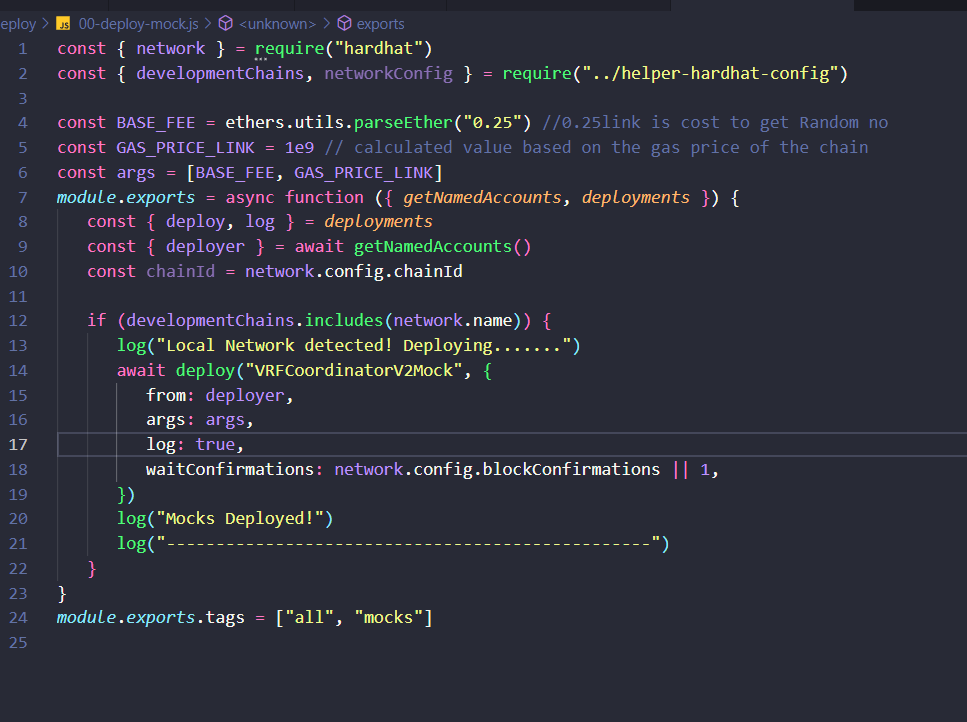Click the mocks tag string on line 24
This screenshot has width=967, height=722.
click(x=388, y=617)
